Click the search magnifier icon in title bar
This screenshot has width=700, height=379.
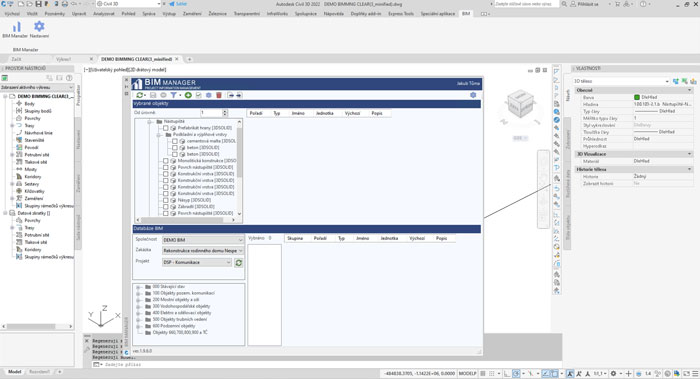pos(564,4)
